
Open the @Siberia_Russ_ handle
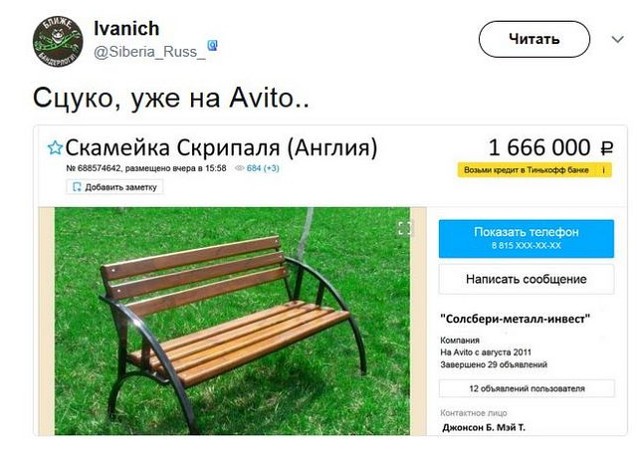coord(150,52)
